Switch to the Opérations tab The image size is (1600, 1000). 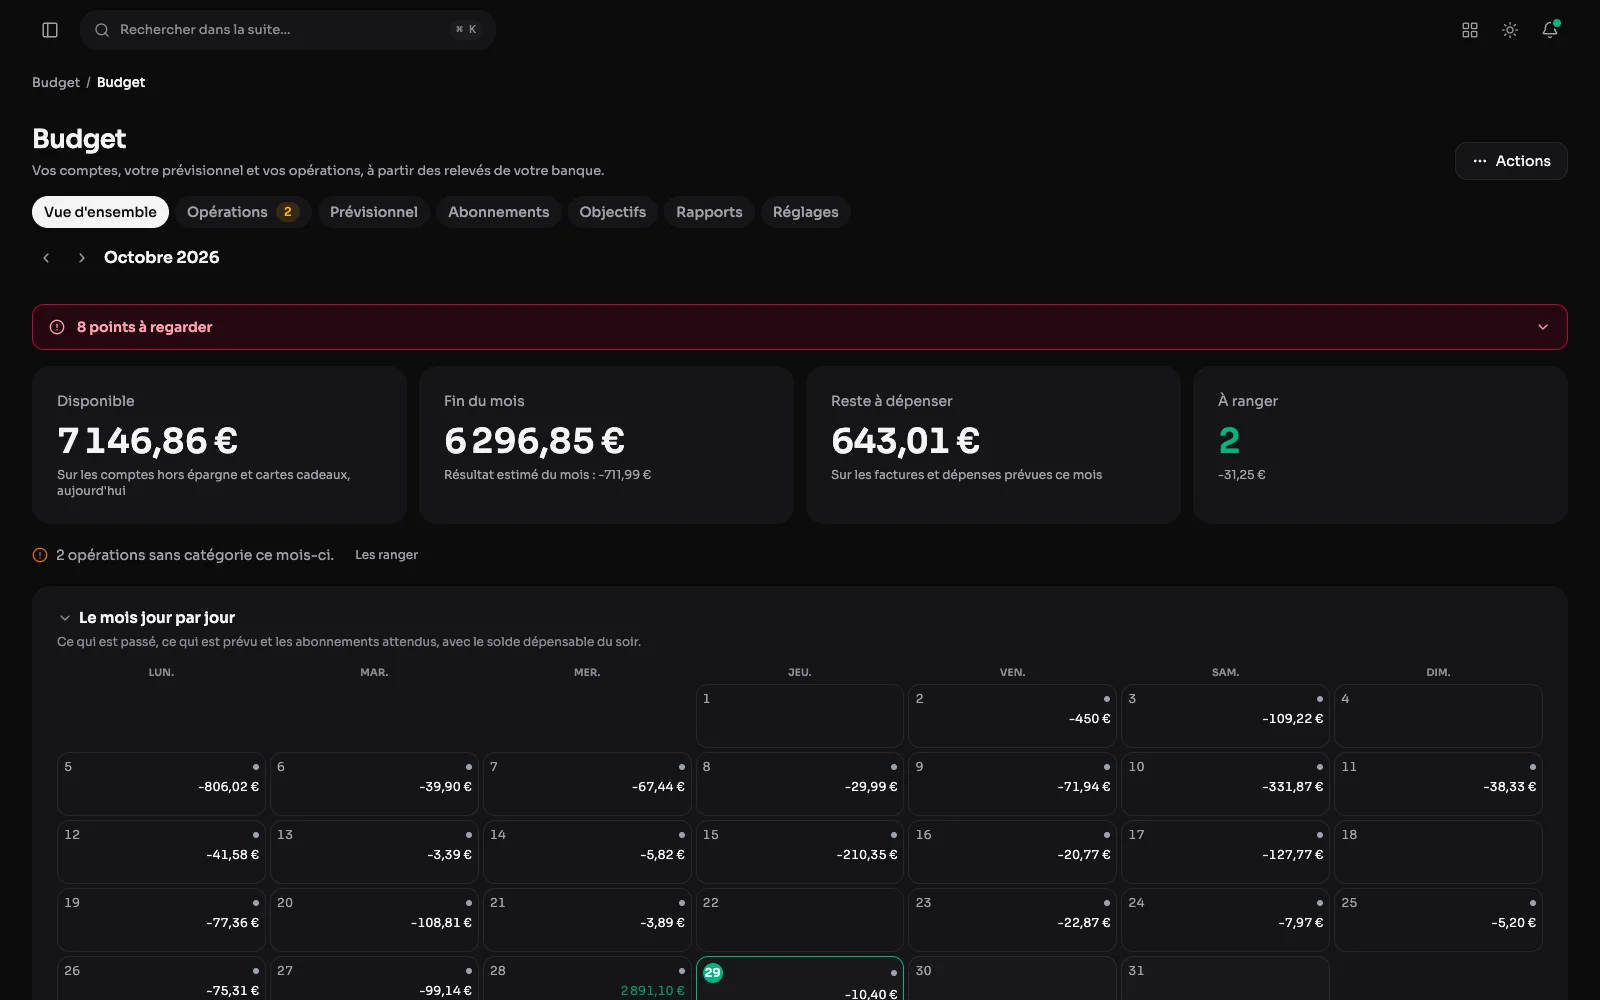tap(243, 212)
